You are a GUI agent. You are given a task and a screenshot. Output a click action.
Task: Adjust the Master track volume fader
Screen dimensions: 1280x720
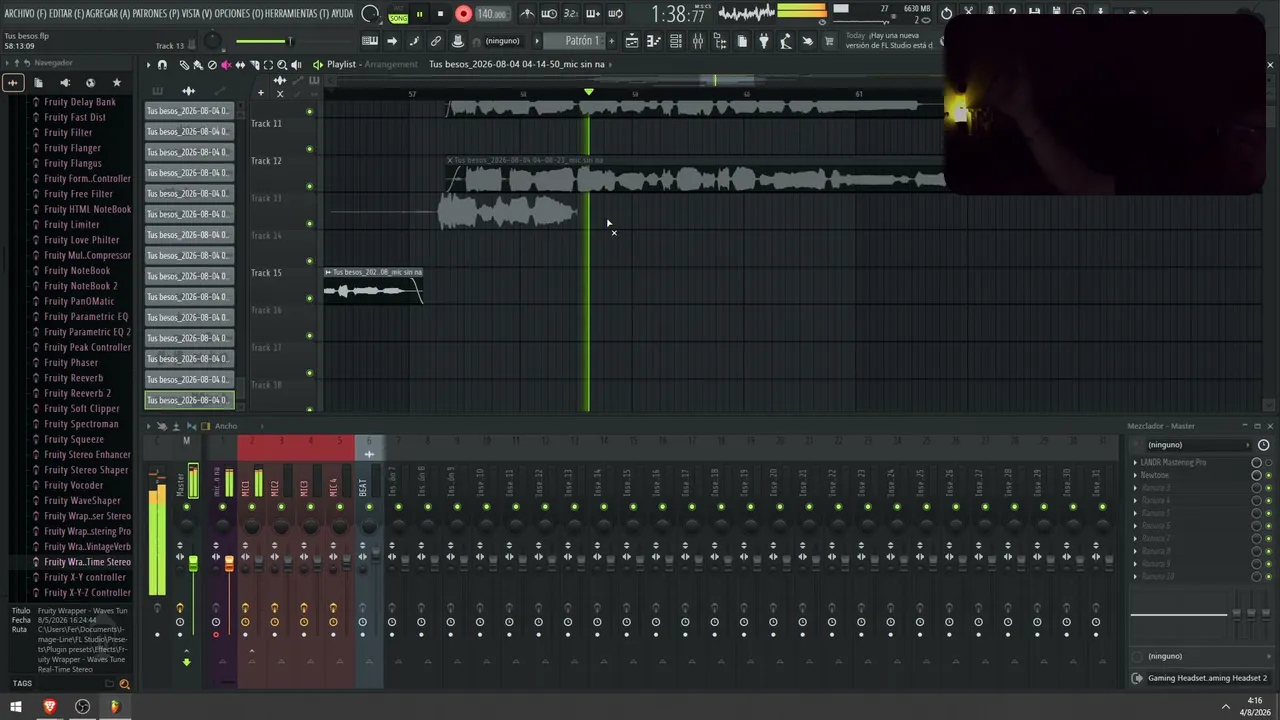pos(193,565)
